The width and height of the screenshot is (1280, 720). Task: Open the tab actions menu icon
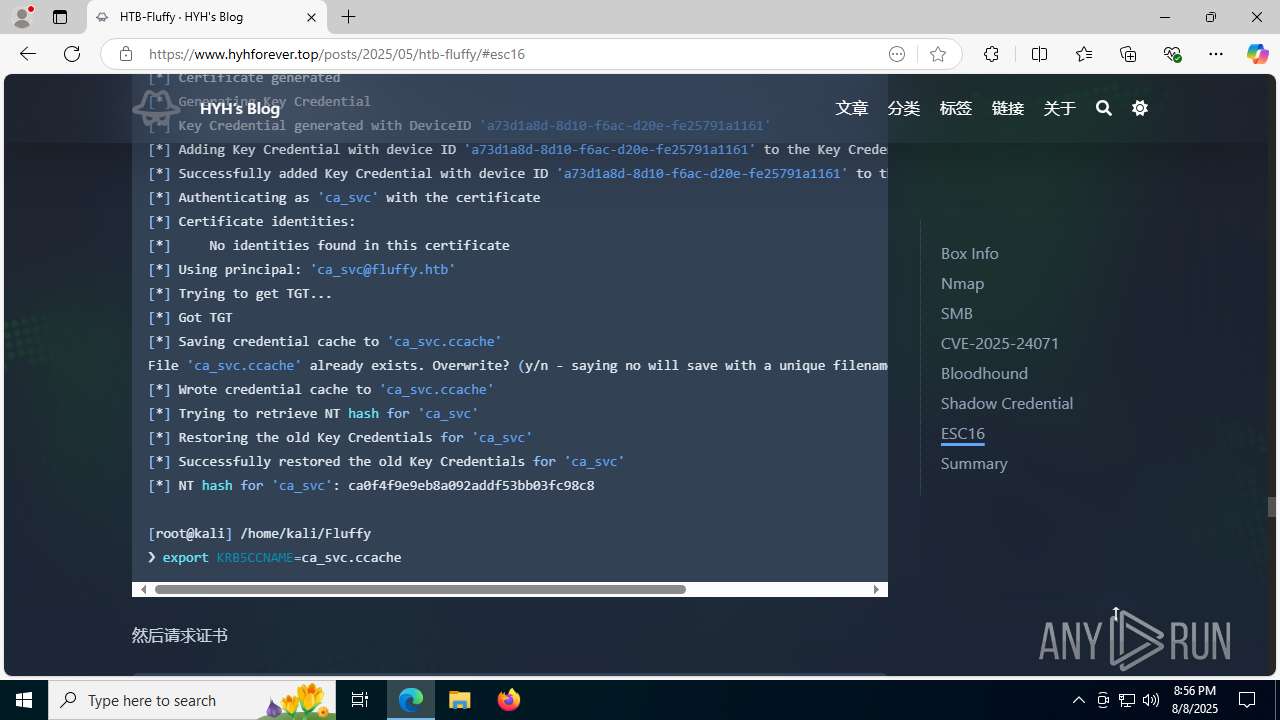coord(60,17)
